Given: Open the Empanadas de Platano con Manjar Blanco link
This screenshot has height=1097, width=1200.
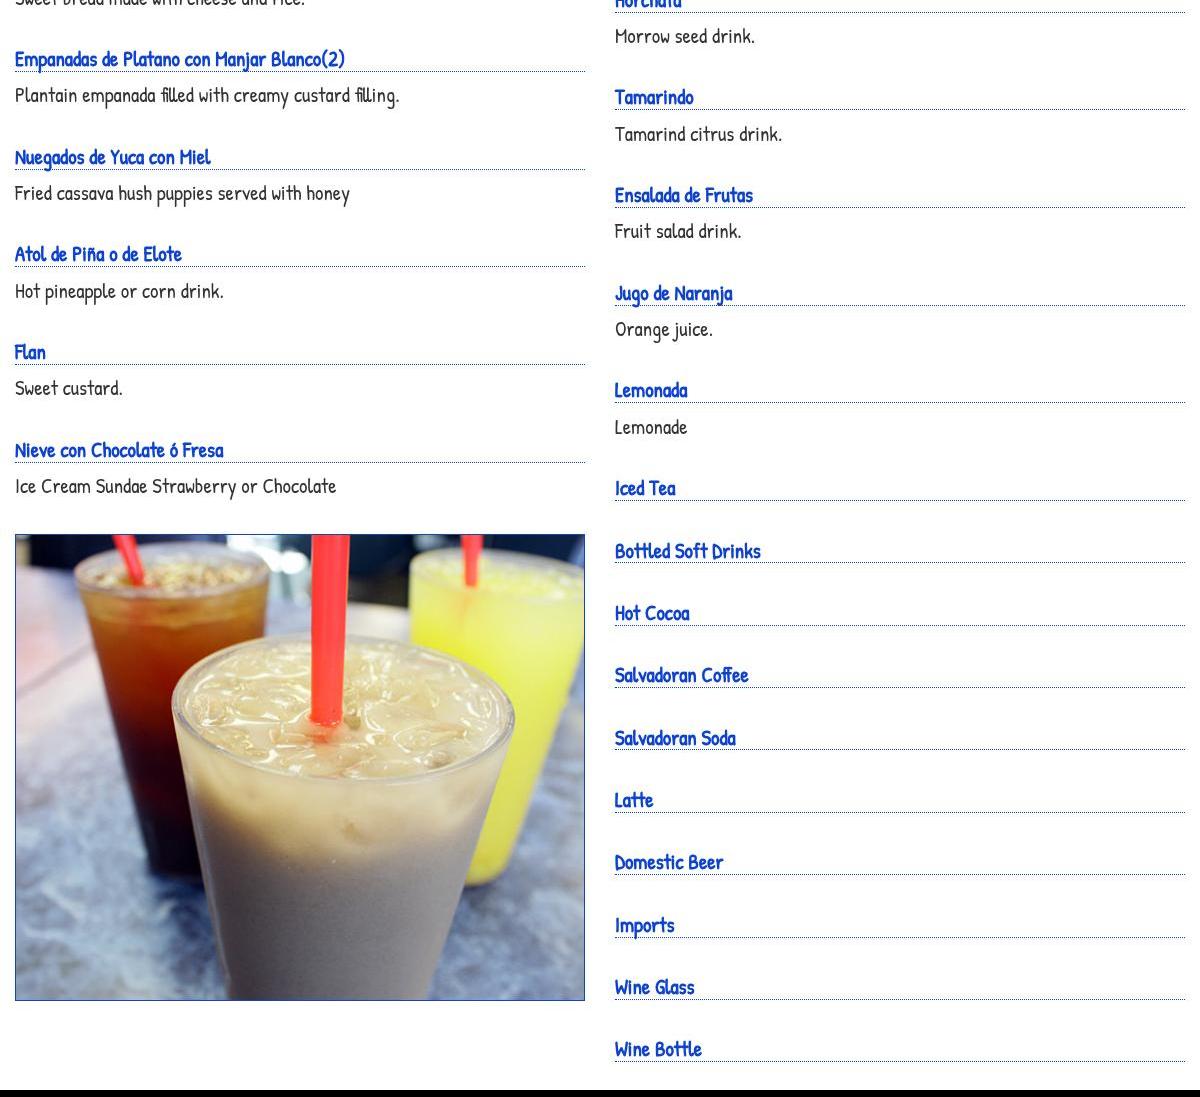Looking at the screenshot, I should click(179, 59).
